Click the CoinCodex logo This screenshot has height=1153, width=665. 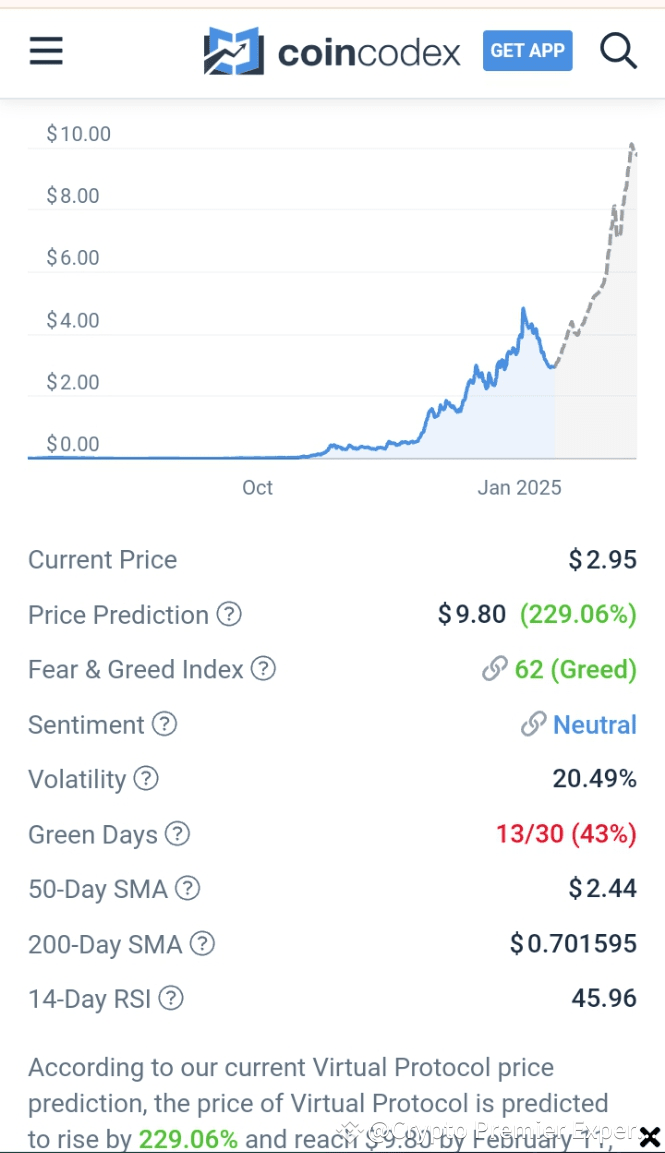pyautogui.click(x=330, y=51)
